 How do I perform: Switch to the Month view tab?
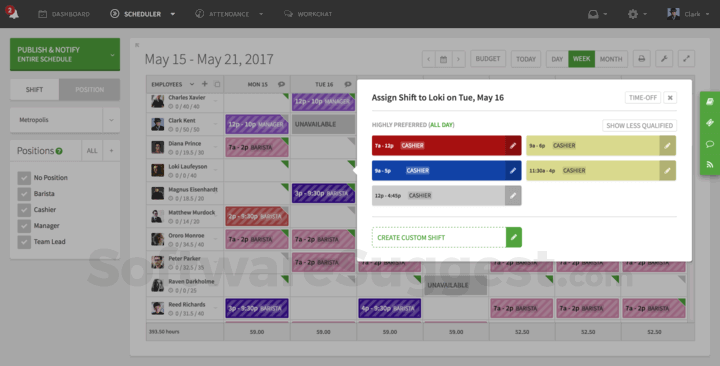point(611,59)
